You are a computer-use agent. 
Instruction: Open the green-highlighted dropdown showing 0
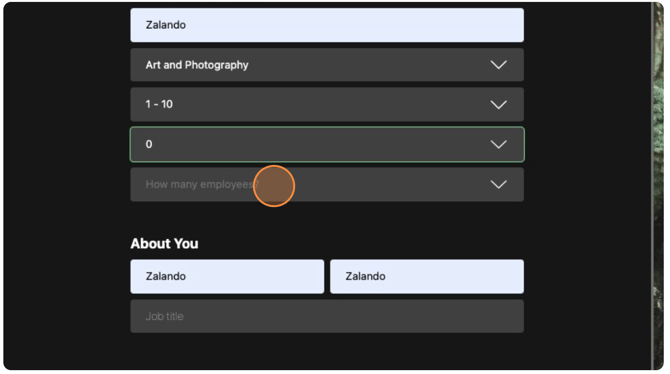pos(327,144)
